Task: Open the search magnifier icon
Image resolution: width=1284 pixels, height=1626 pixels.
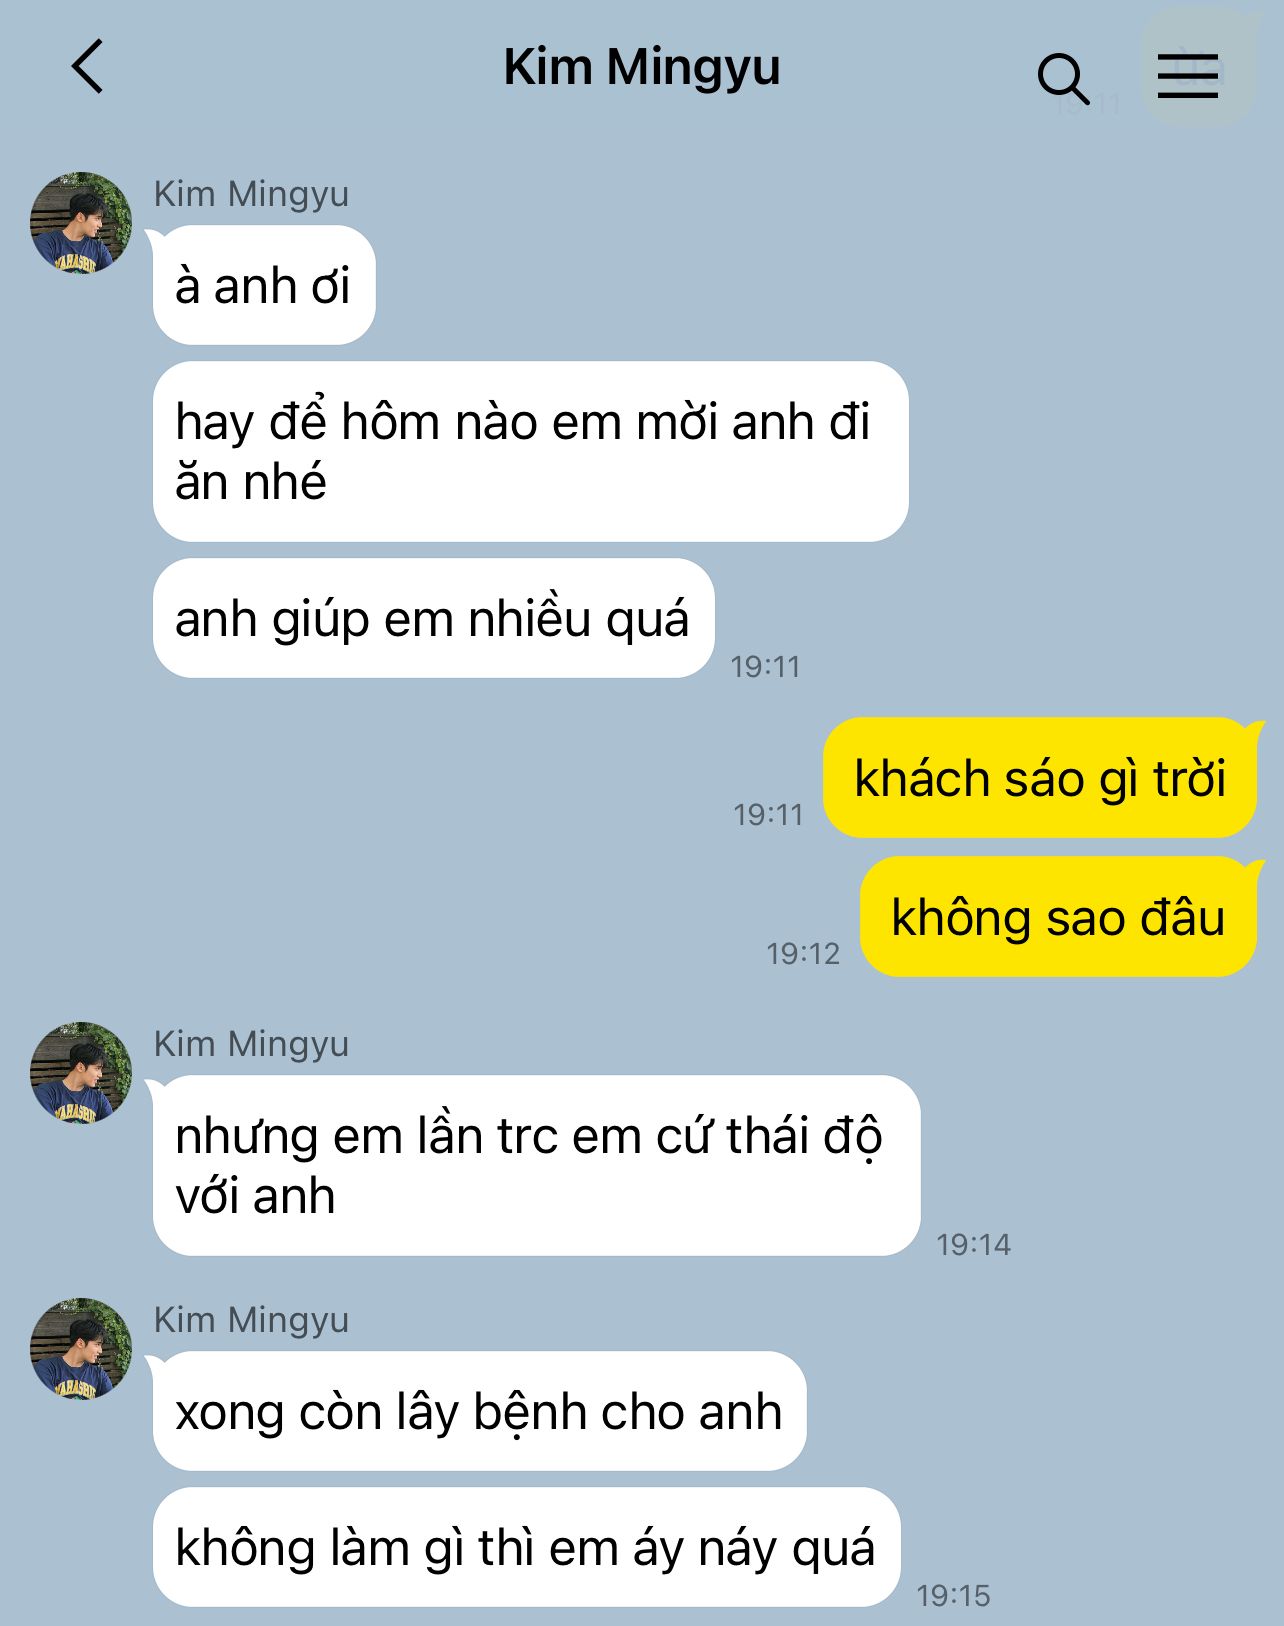Action: (1063, 78)
